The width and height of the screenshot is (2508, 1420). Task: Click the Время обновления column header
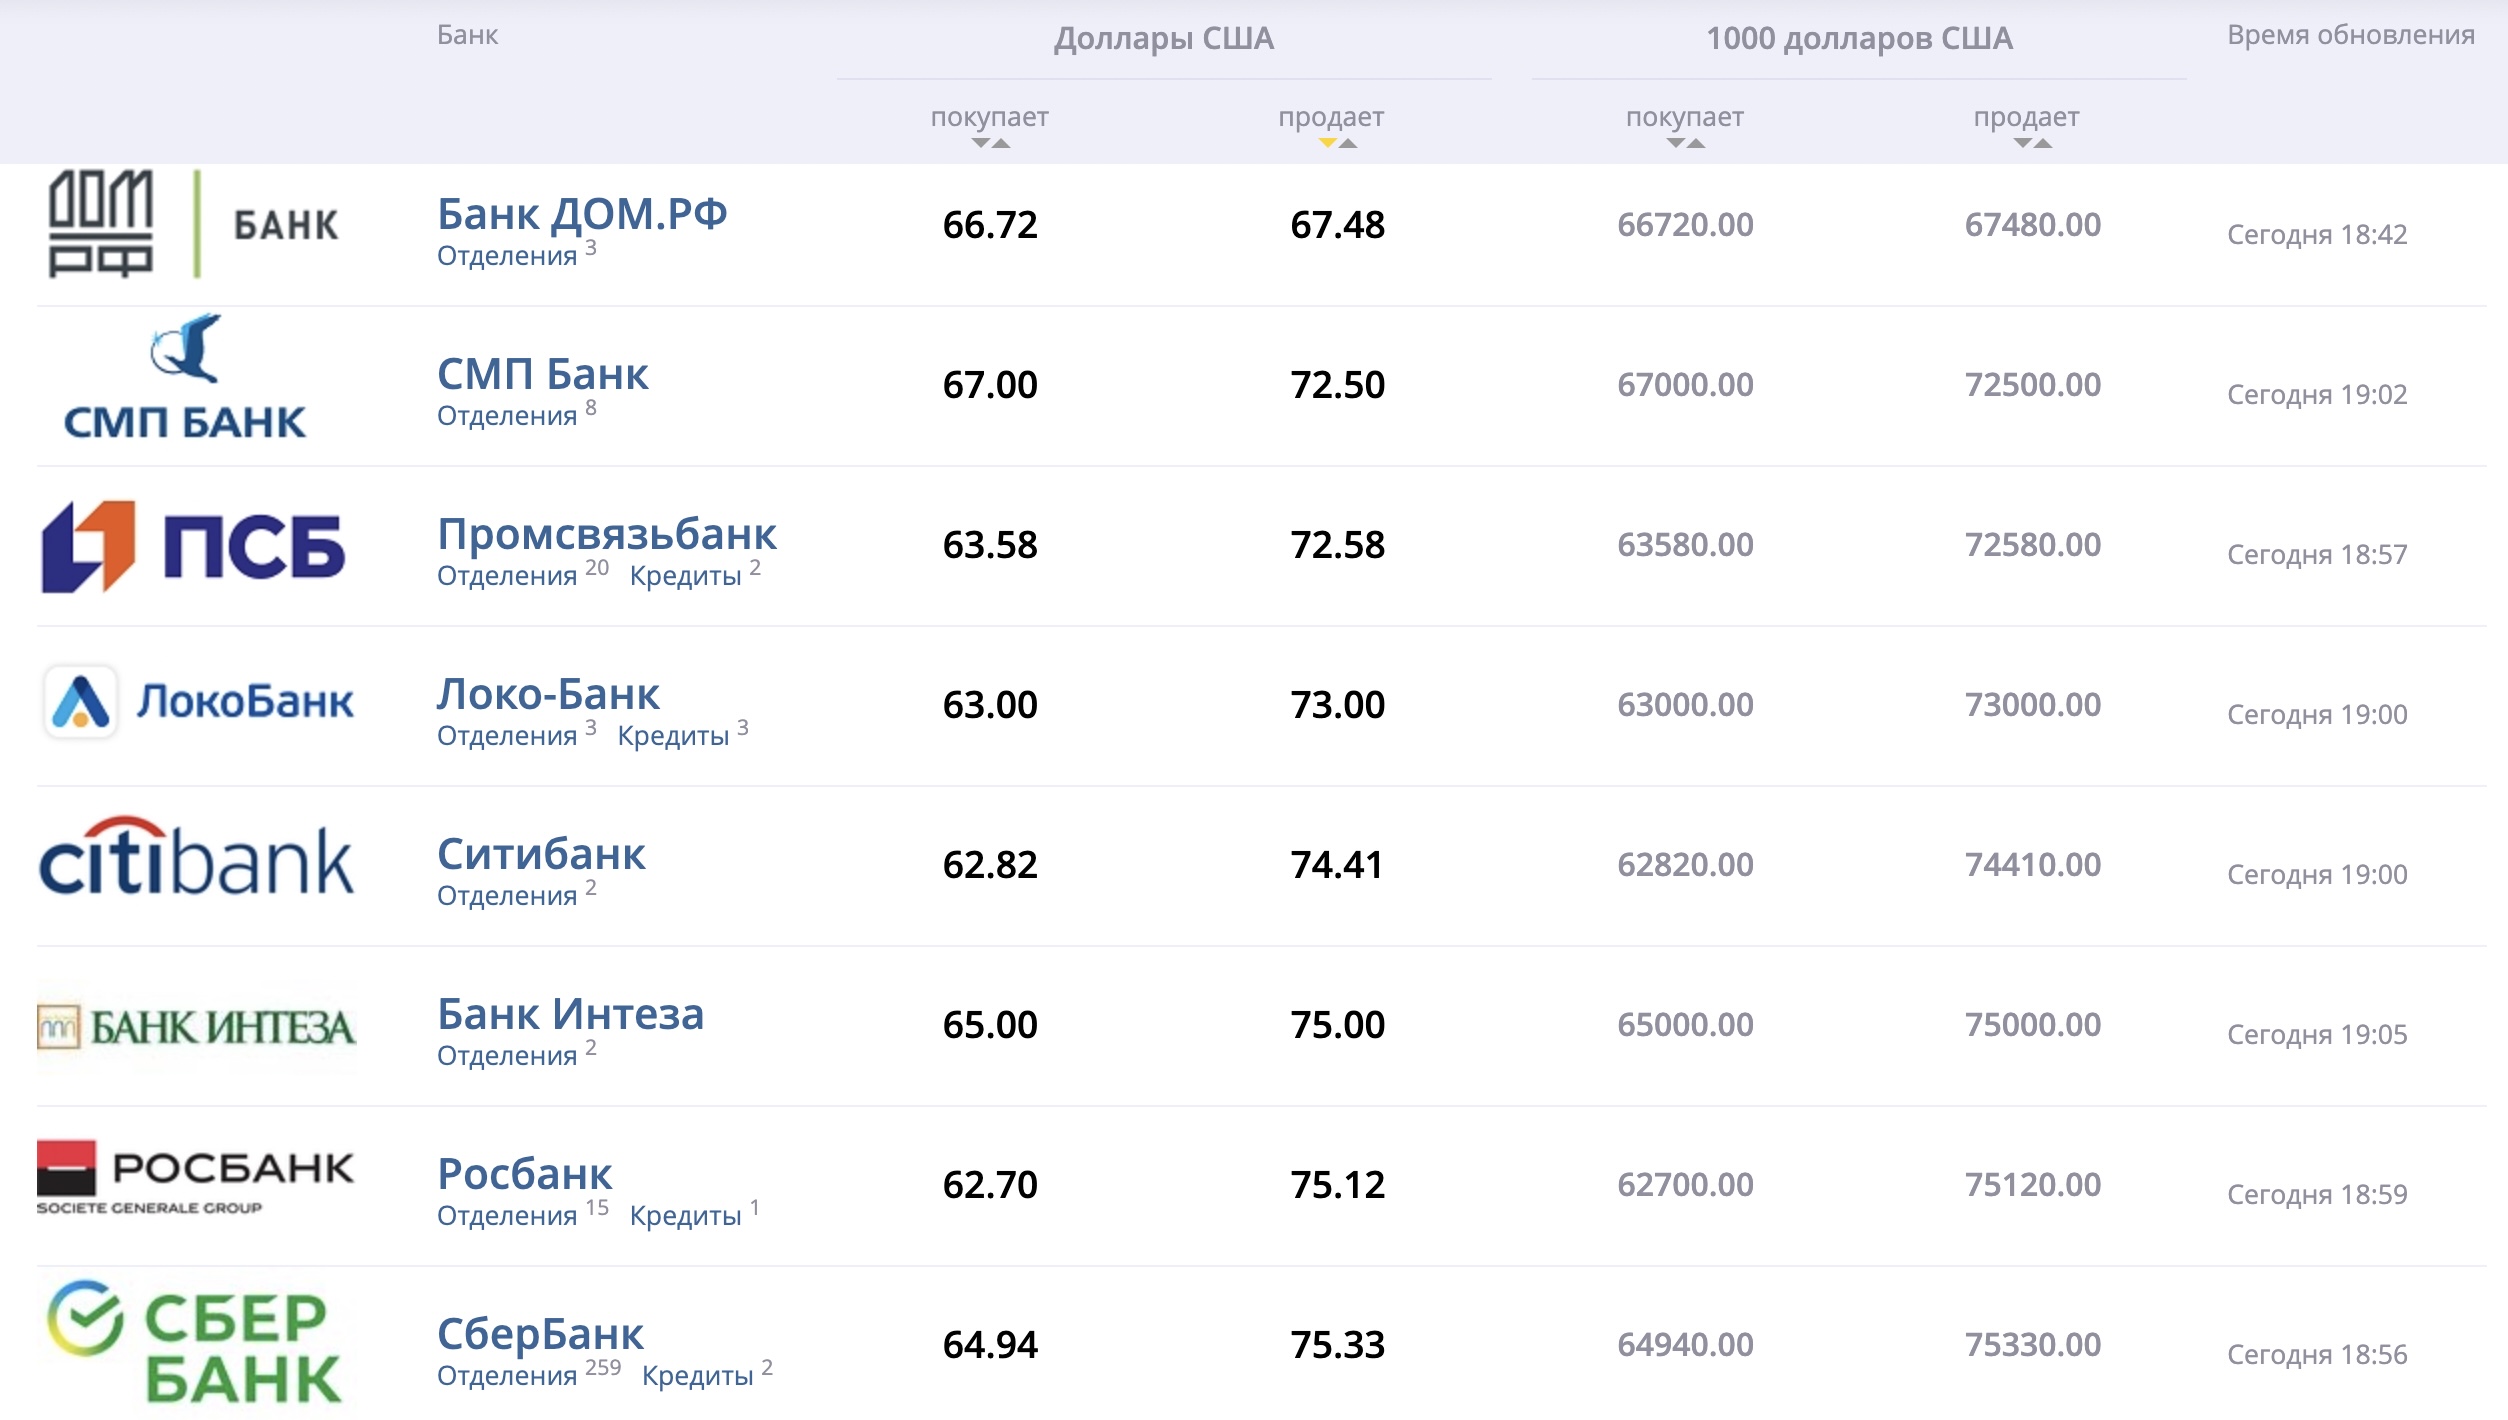pos(2350,35)
